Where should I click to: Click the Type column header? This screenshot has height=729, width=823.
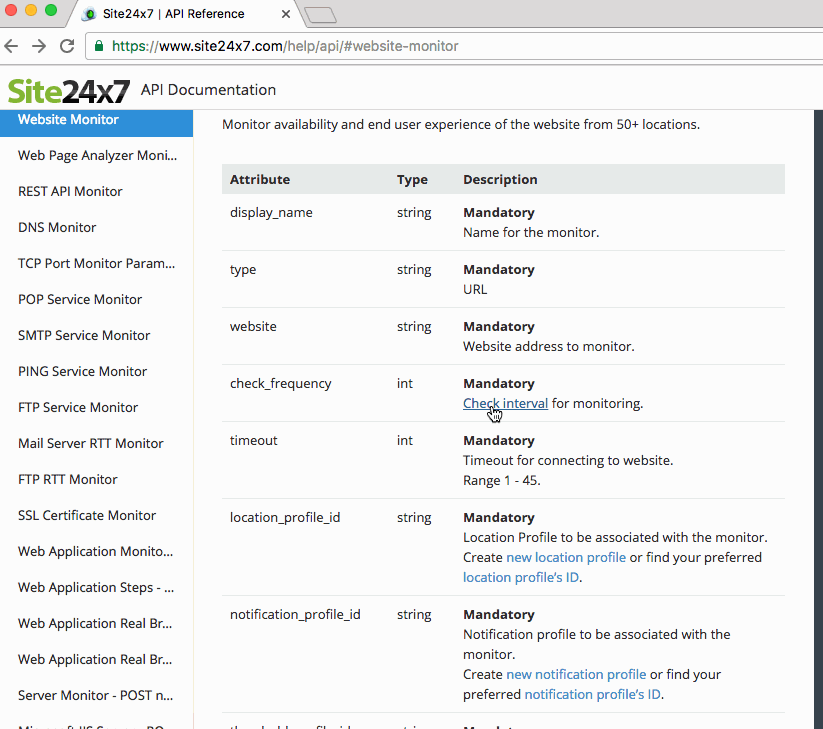coord(412,179)
